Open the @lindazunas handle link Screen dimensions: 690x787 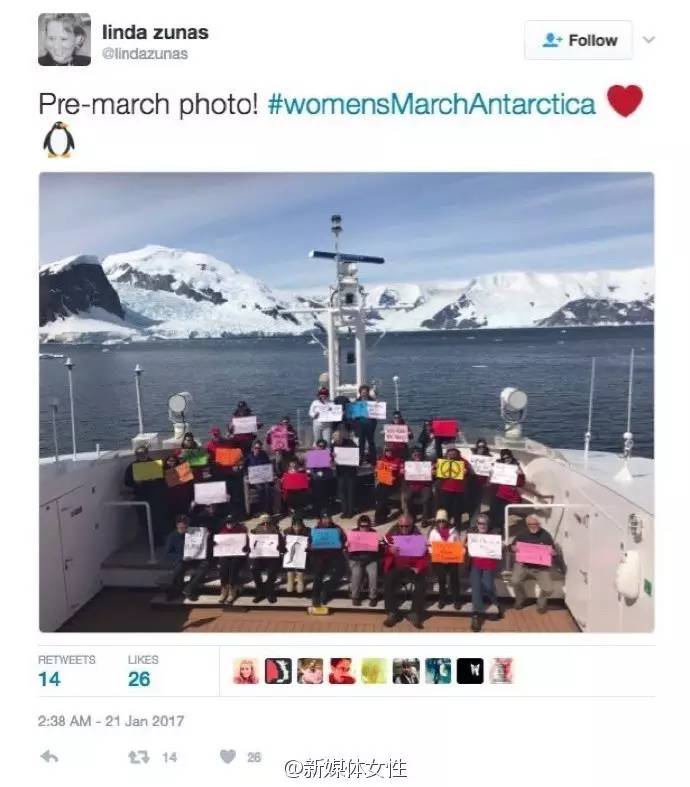[x=145, y=54]
